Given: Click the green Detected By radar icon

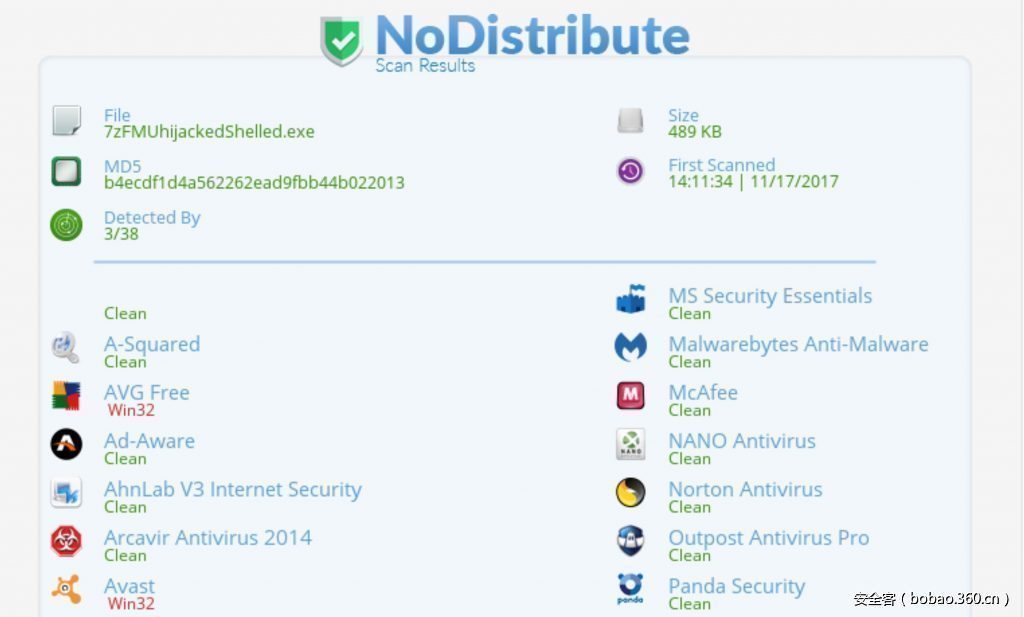Looking at the screenshot, I should 66,225.
